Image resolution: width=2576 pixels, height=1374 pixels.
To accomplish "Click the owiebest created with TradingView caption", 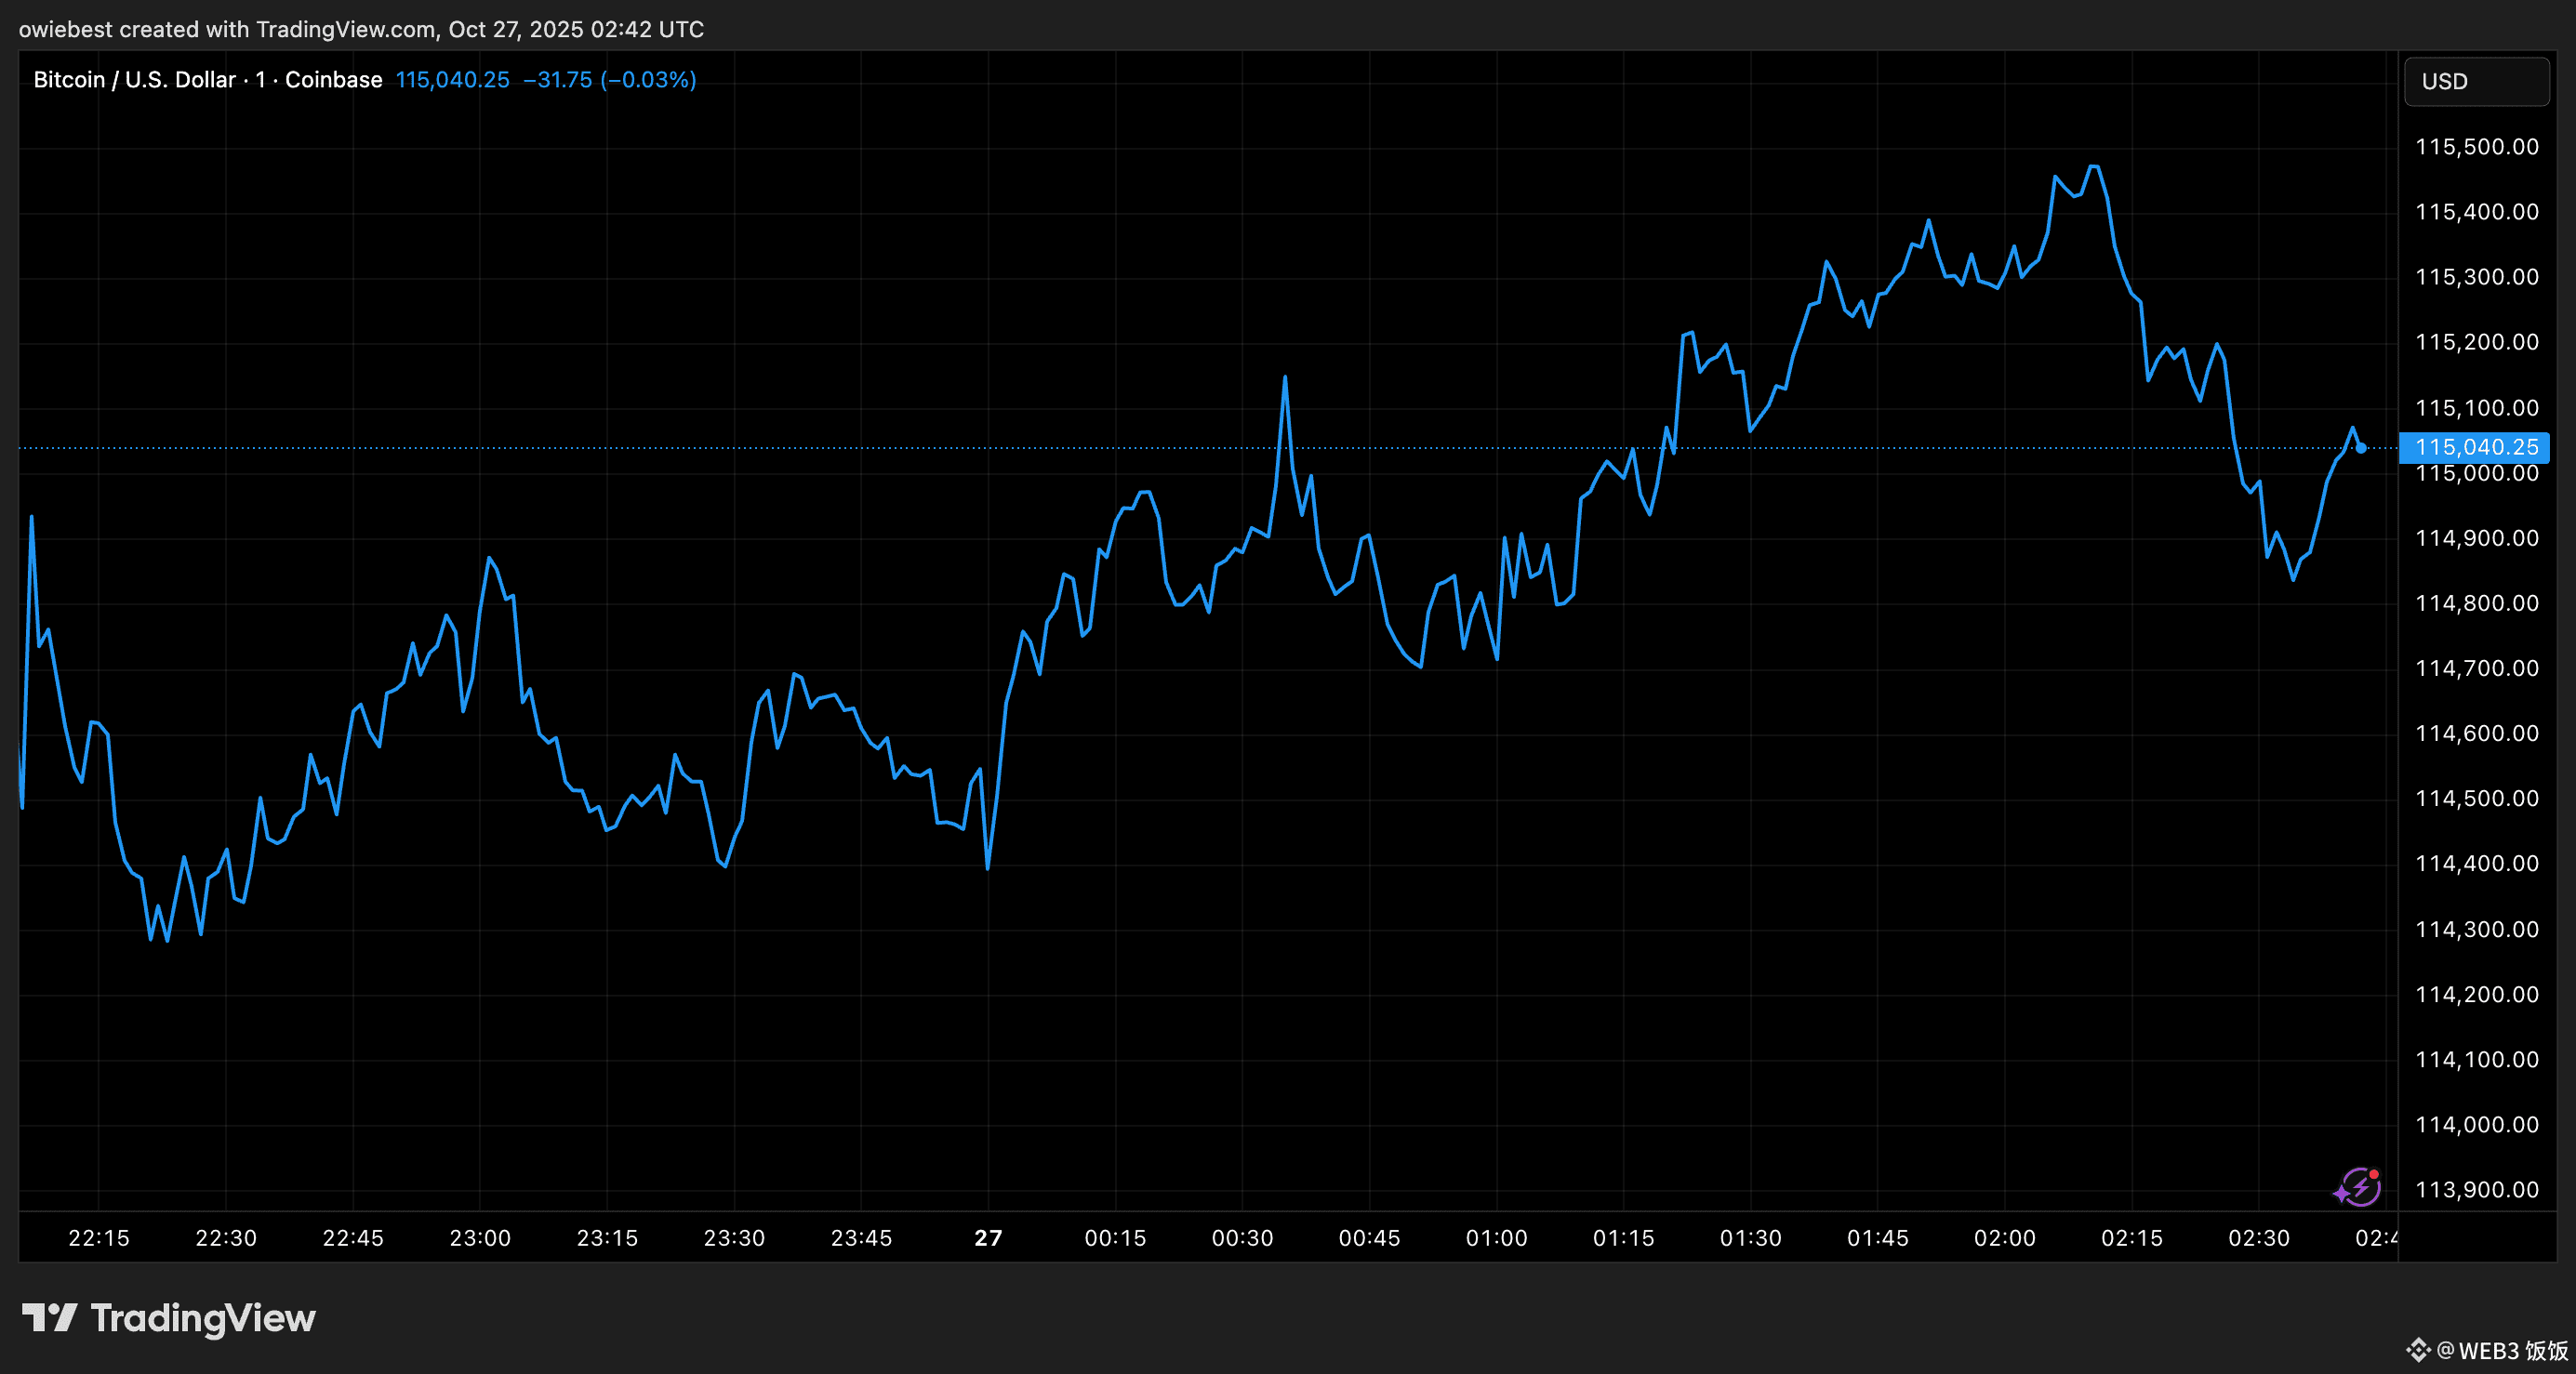I will click(361, 29).
